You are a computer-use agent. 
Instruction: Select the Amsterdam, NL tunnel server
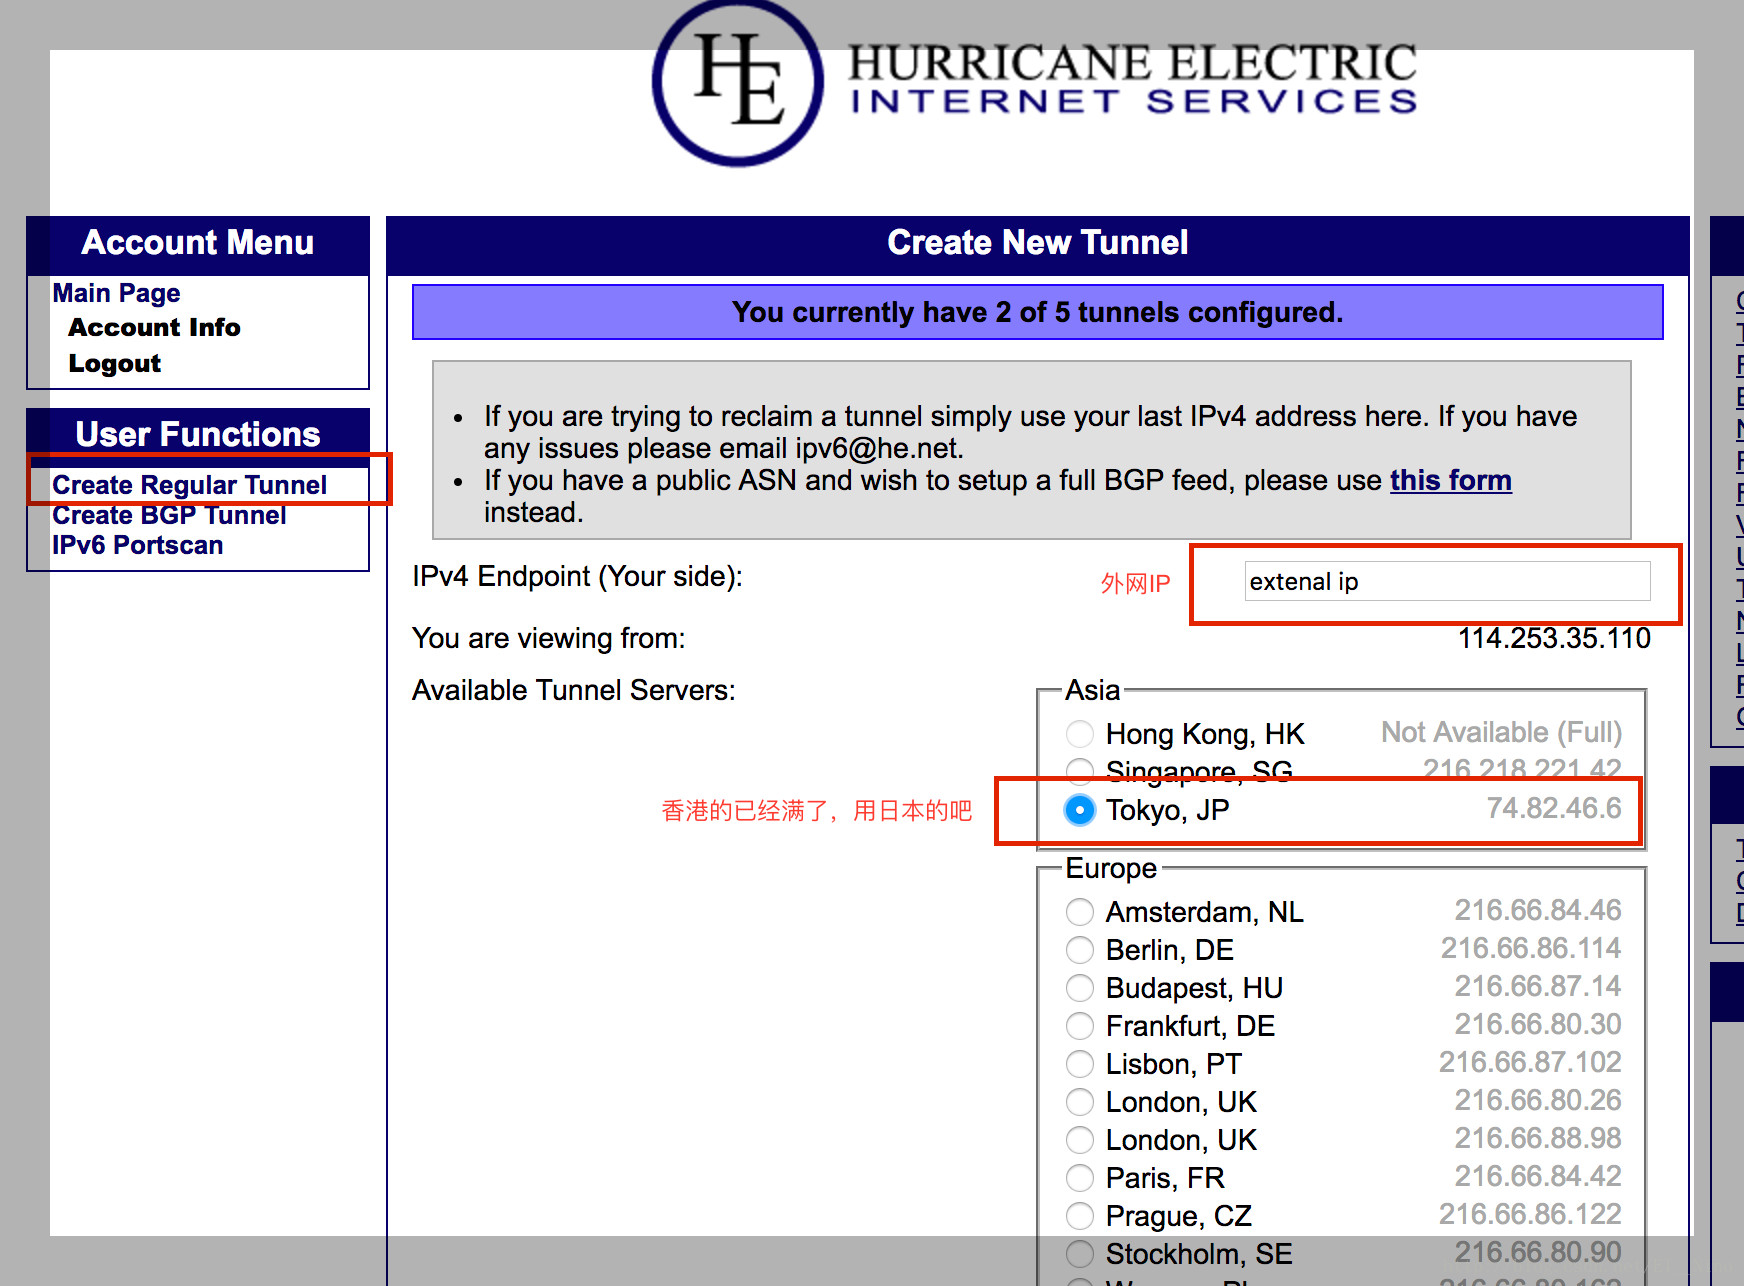(x=1080, y=912)
